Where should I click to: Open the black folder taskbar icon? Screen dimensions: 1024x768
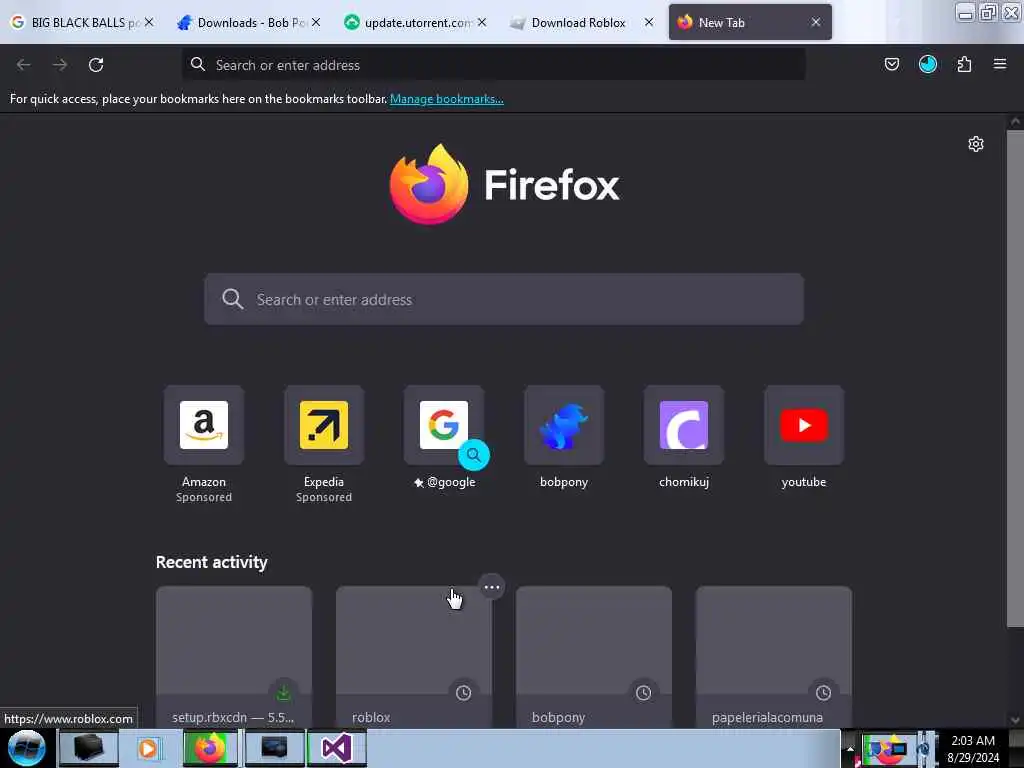point(88,748)
